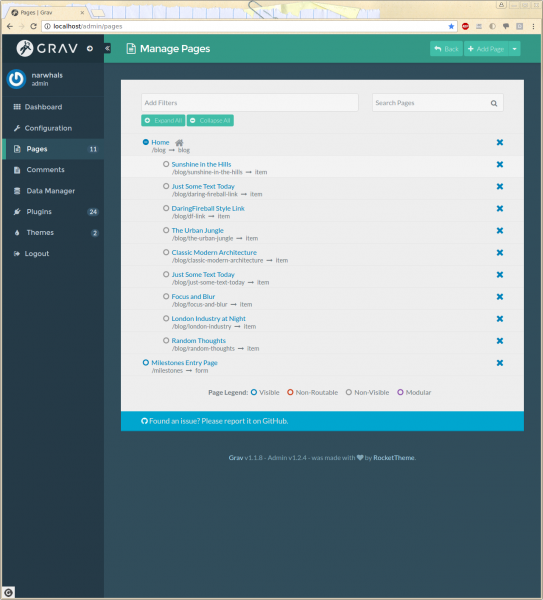Delete the first Just Some Text Today (daring-fireball-link) page

[x=500, y=186]
